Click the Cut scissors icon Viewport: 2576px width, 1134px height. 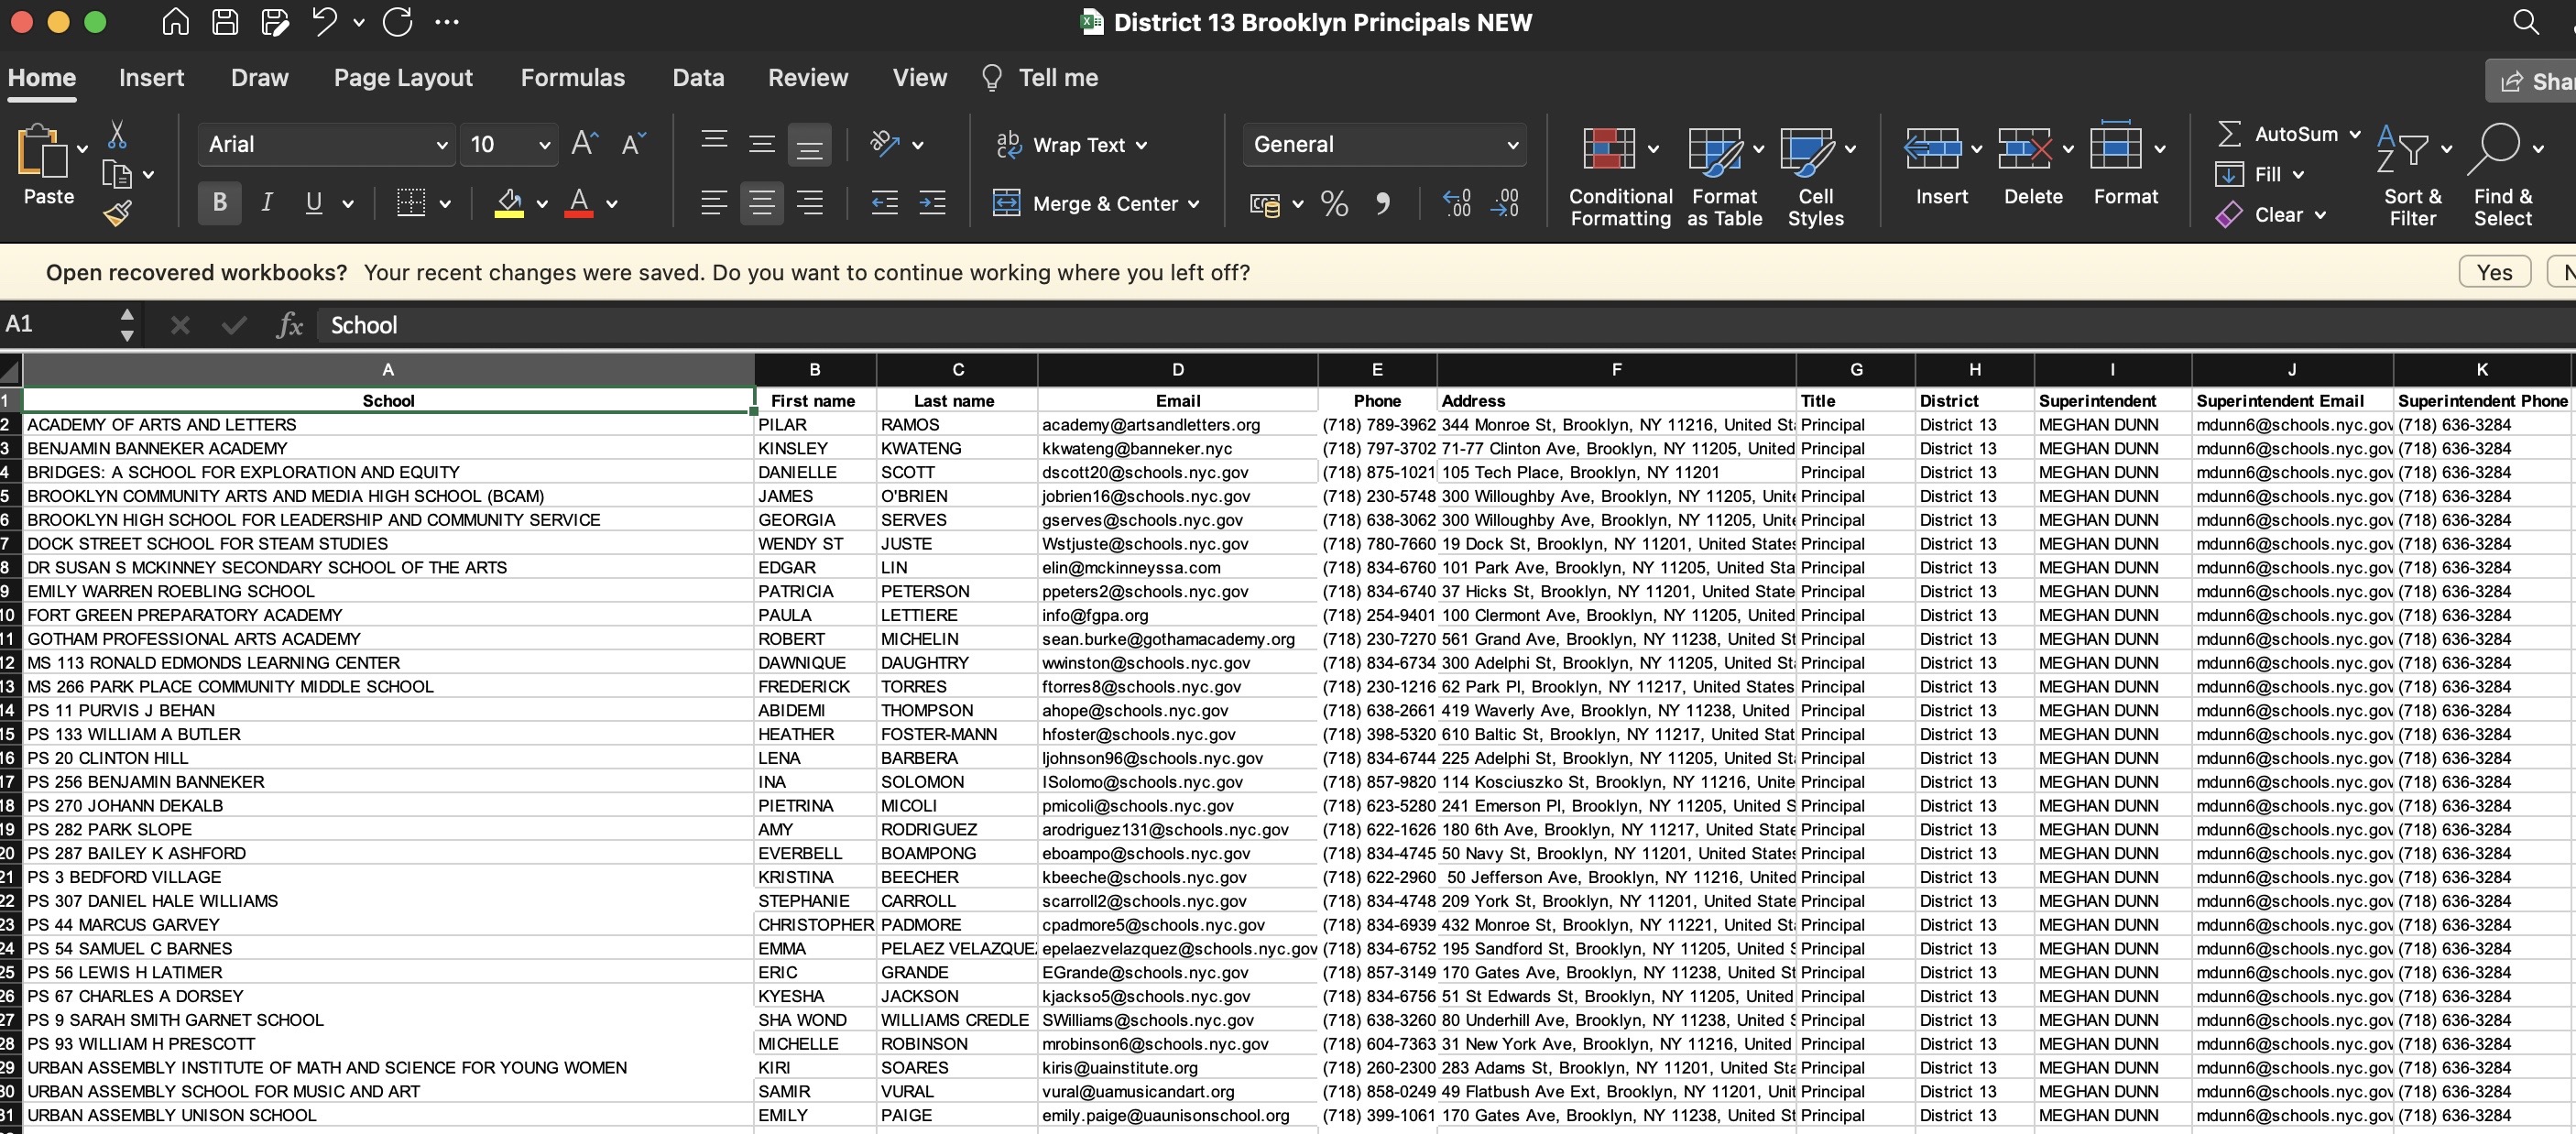click(x=117, y=135)
